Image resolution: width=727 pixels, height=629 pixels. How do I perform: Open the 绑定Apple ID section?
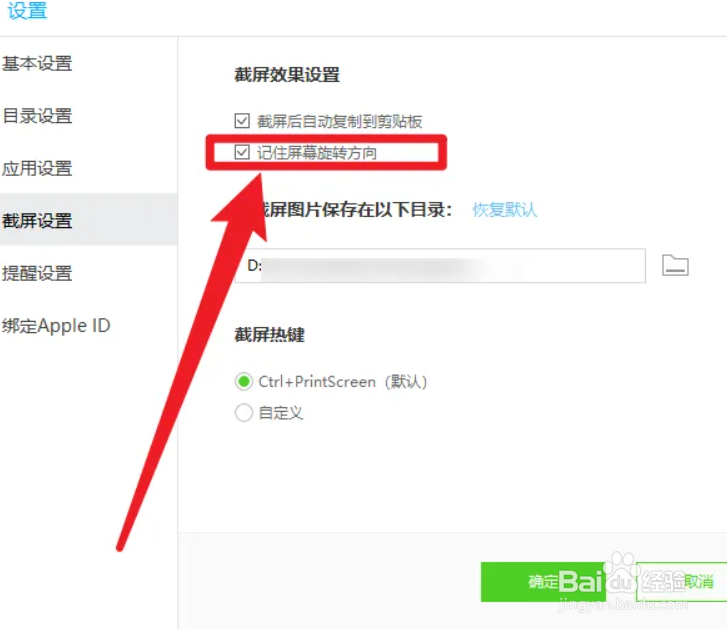coord(56,325)
